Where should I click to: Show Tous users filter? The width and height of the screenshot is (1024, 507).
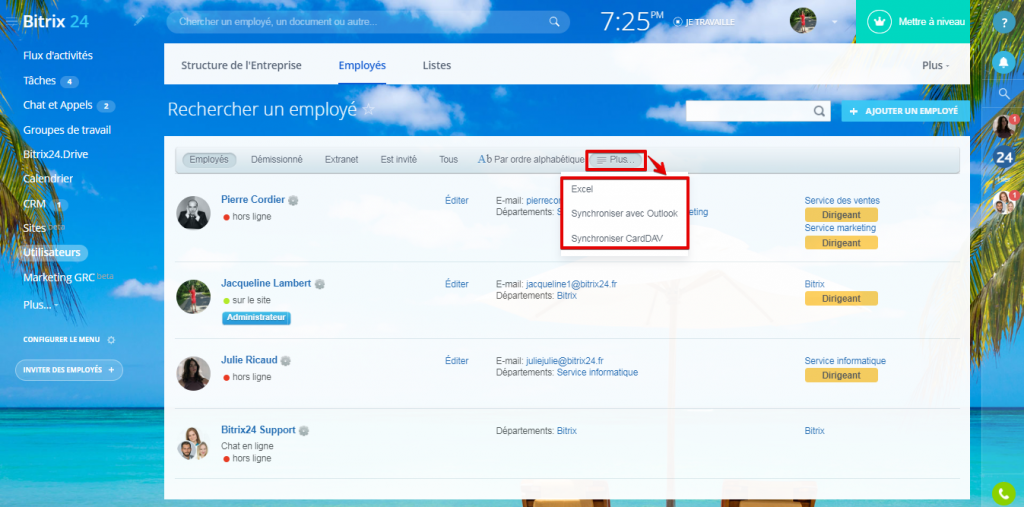coord(449,159)
